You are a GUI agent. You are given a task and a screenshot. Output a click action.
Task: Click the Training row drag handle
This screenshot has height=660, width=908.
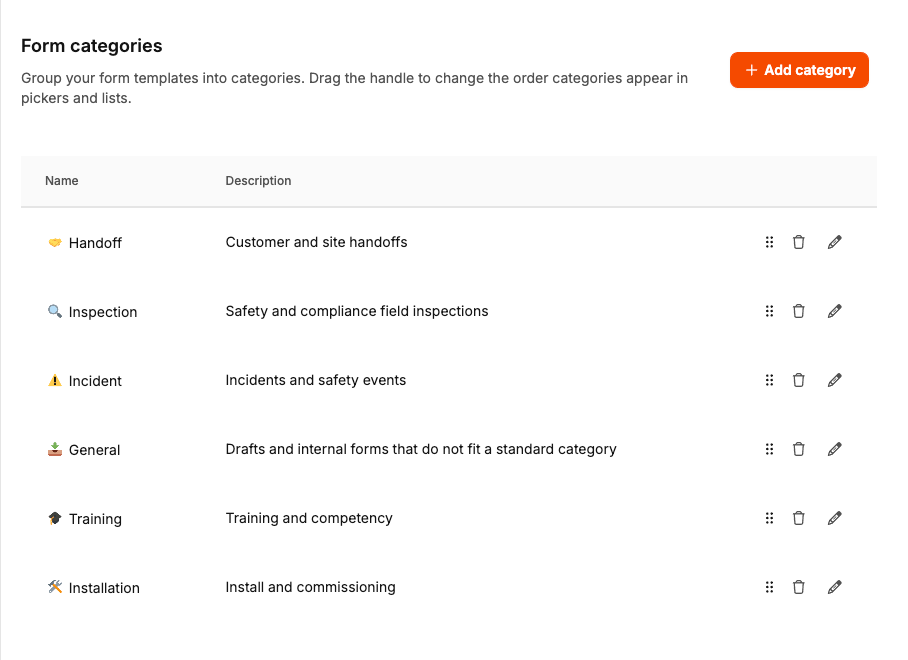pos(769,518)
